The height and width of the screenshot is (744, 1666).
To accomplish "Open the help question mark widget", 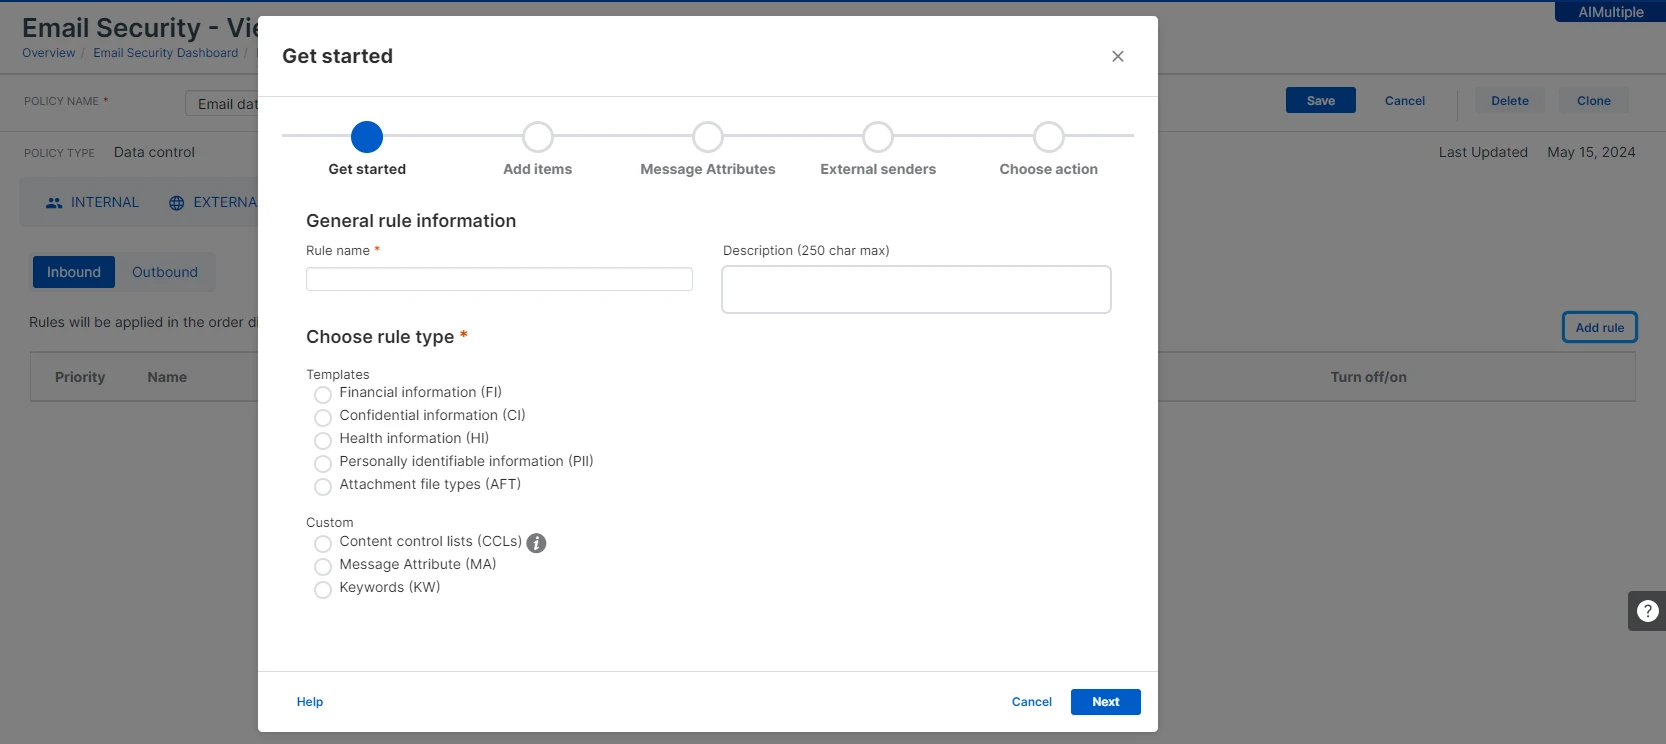I will (x=1647, y=610).
